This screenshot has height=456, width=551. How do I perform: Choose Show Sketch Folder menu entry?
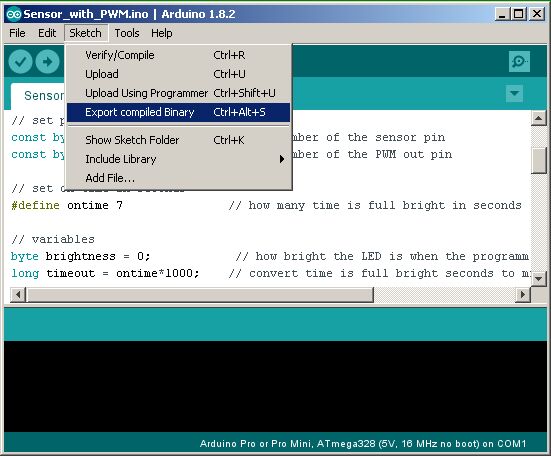pos(178,140)
